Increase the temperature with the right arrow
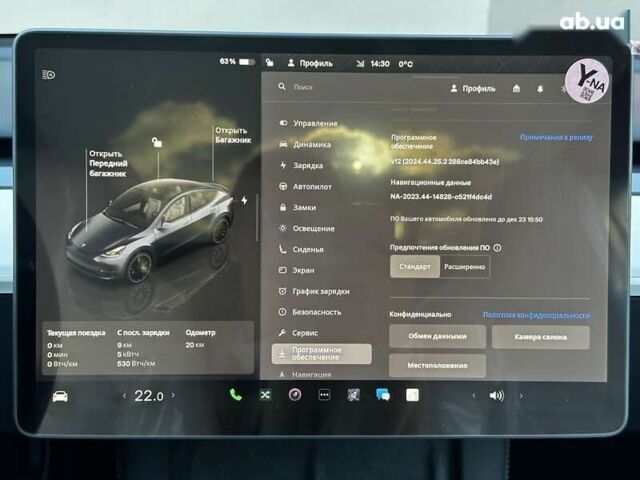Image resolution: width=640 pixels, height=480 pixels. pyautogui.click(x=173, y=395)
